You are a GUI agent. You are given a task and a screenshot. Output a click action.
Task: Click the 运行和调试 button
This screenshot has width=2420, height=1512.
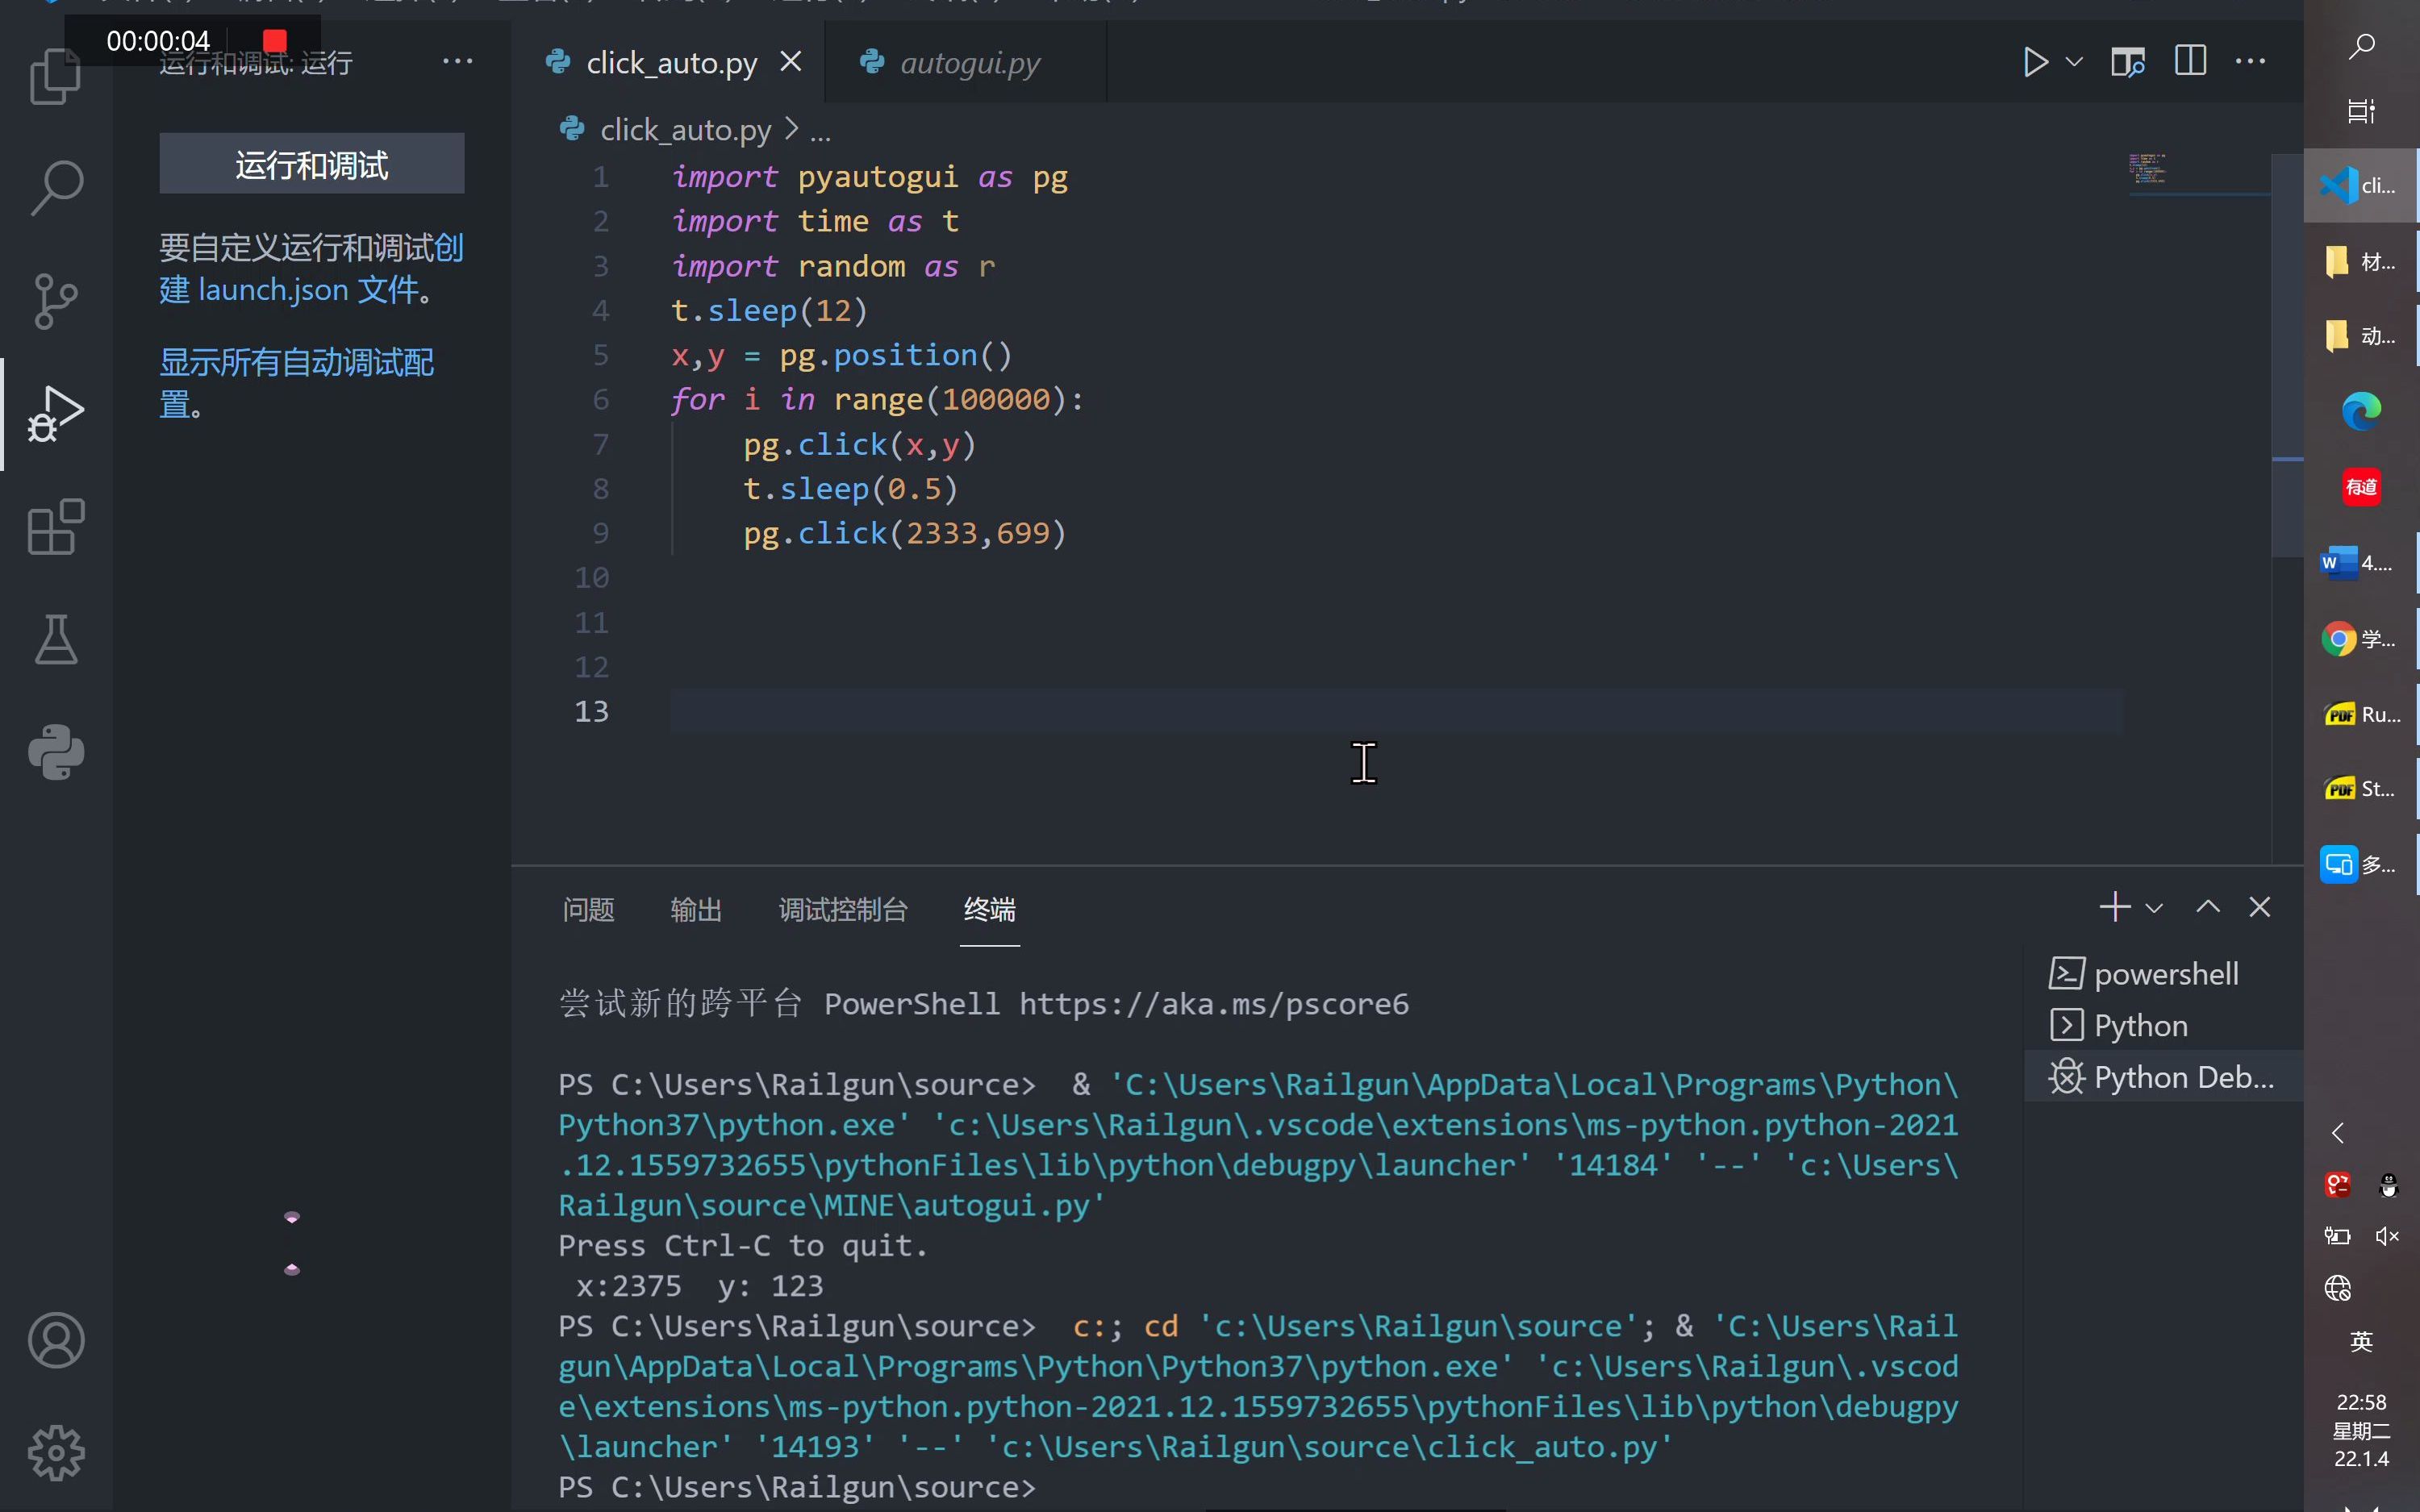[311, 164]
